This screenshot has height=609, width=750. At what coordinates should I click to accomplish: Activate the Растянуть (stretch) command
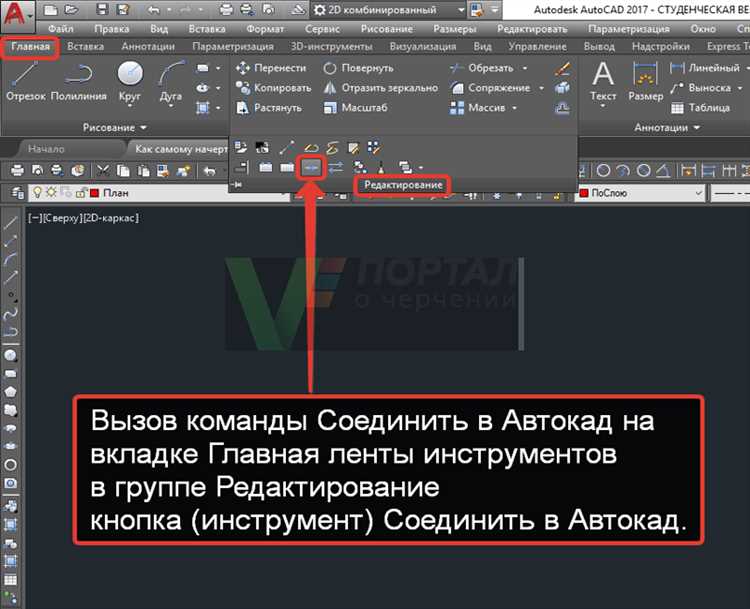point(269,108)
